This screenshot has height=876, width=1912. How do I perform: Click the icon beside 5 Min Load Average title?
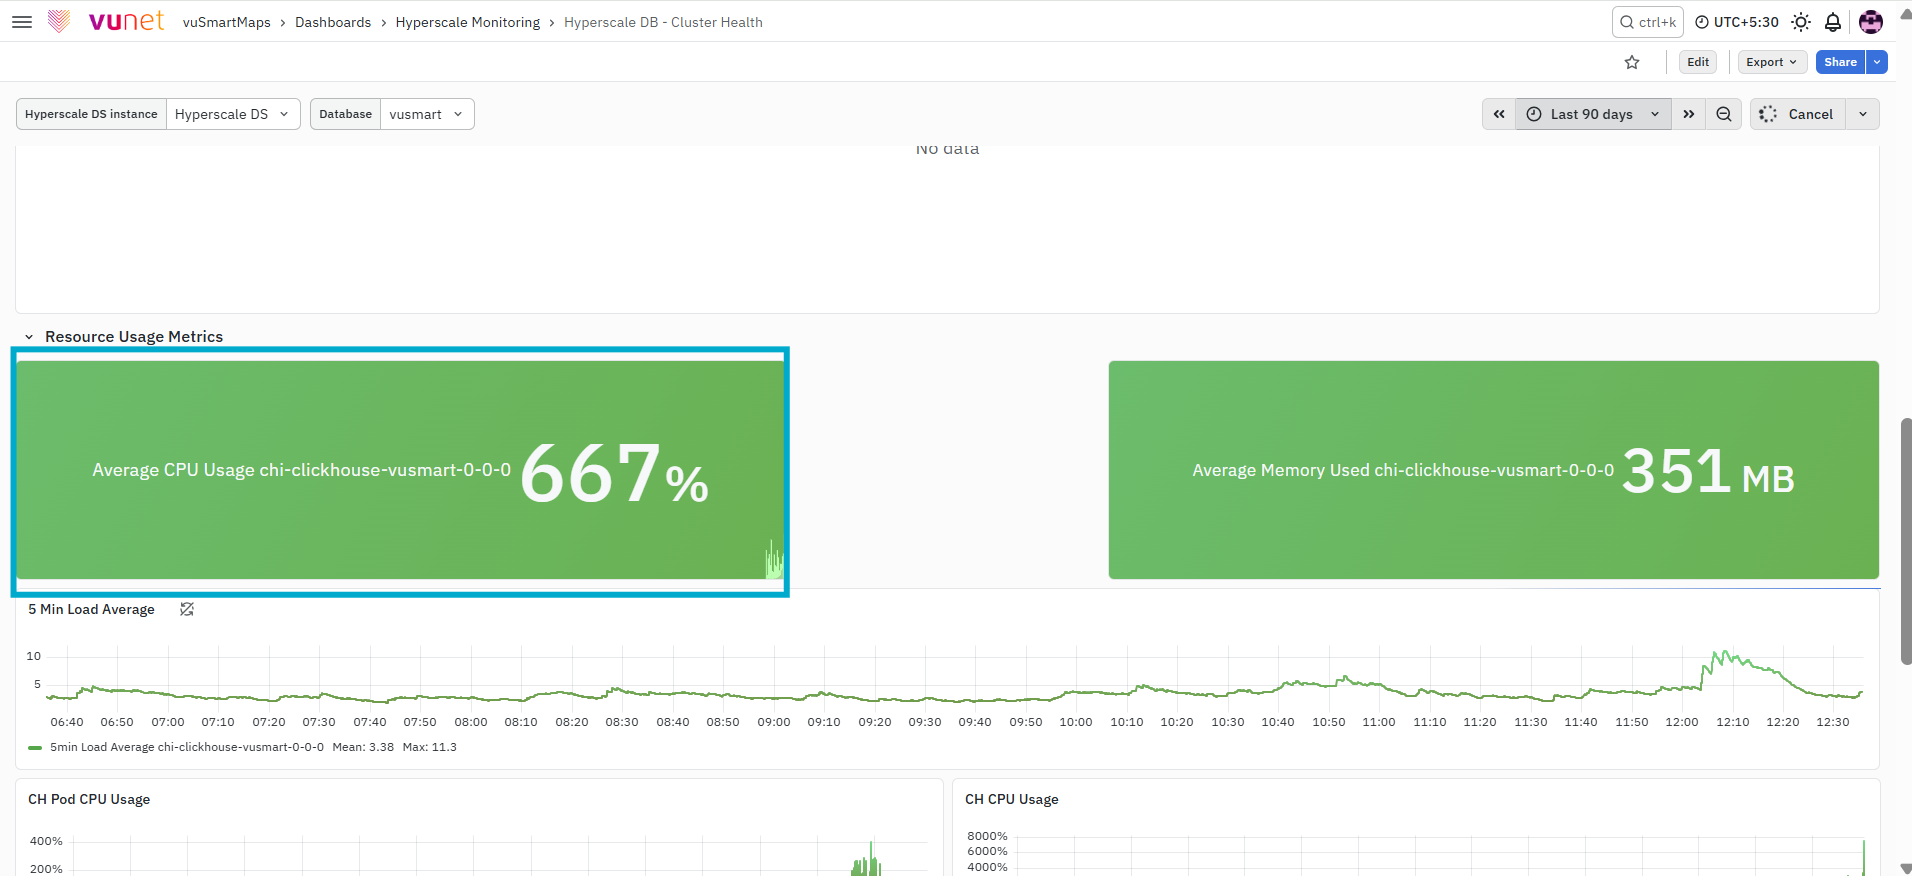pyautogui.click(x=187, y=609)
